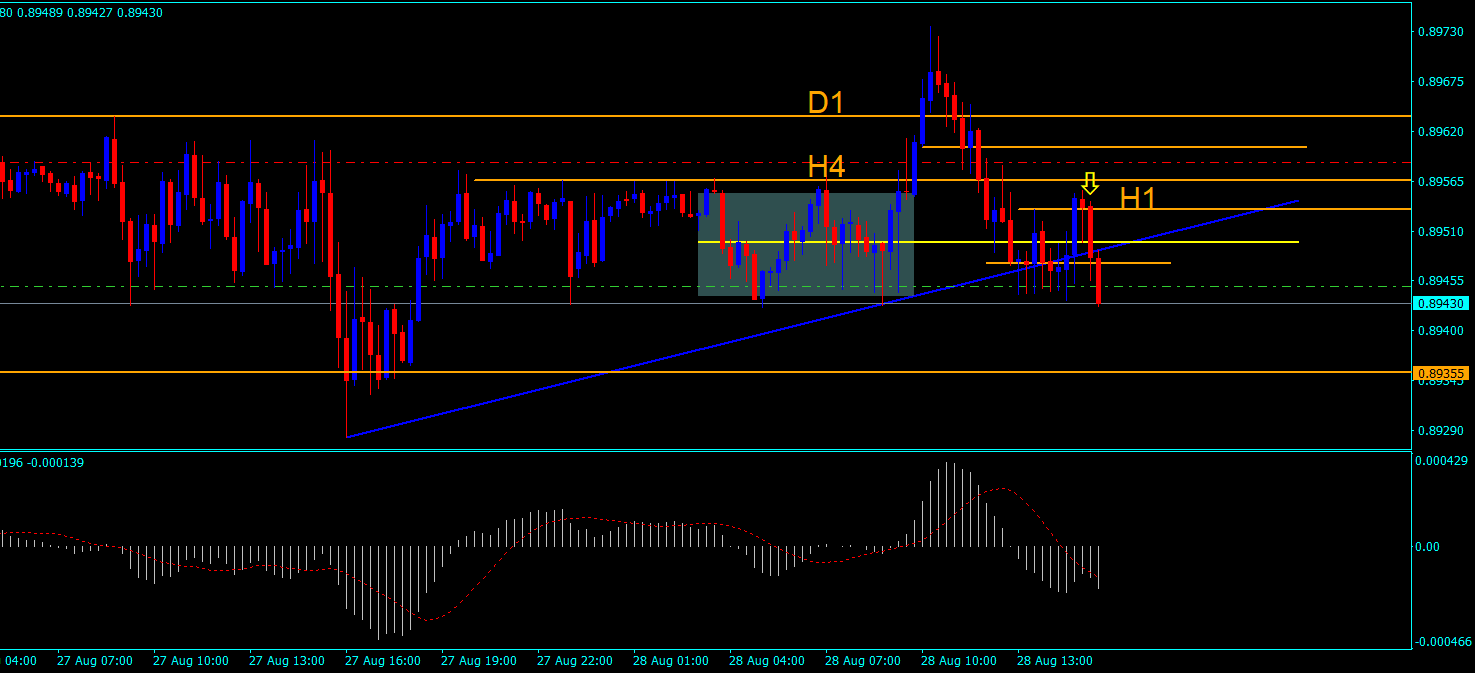1475x673 pixels.
Task: Select the yellow horizontal line through rectangle
Action: coord(998,242)
